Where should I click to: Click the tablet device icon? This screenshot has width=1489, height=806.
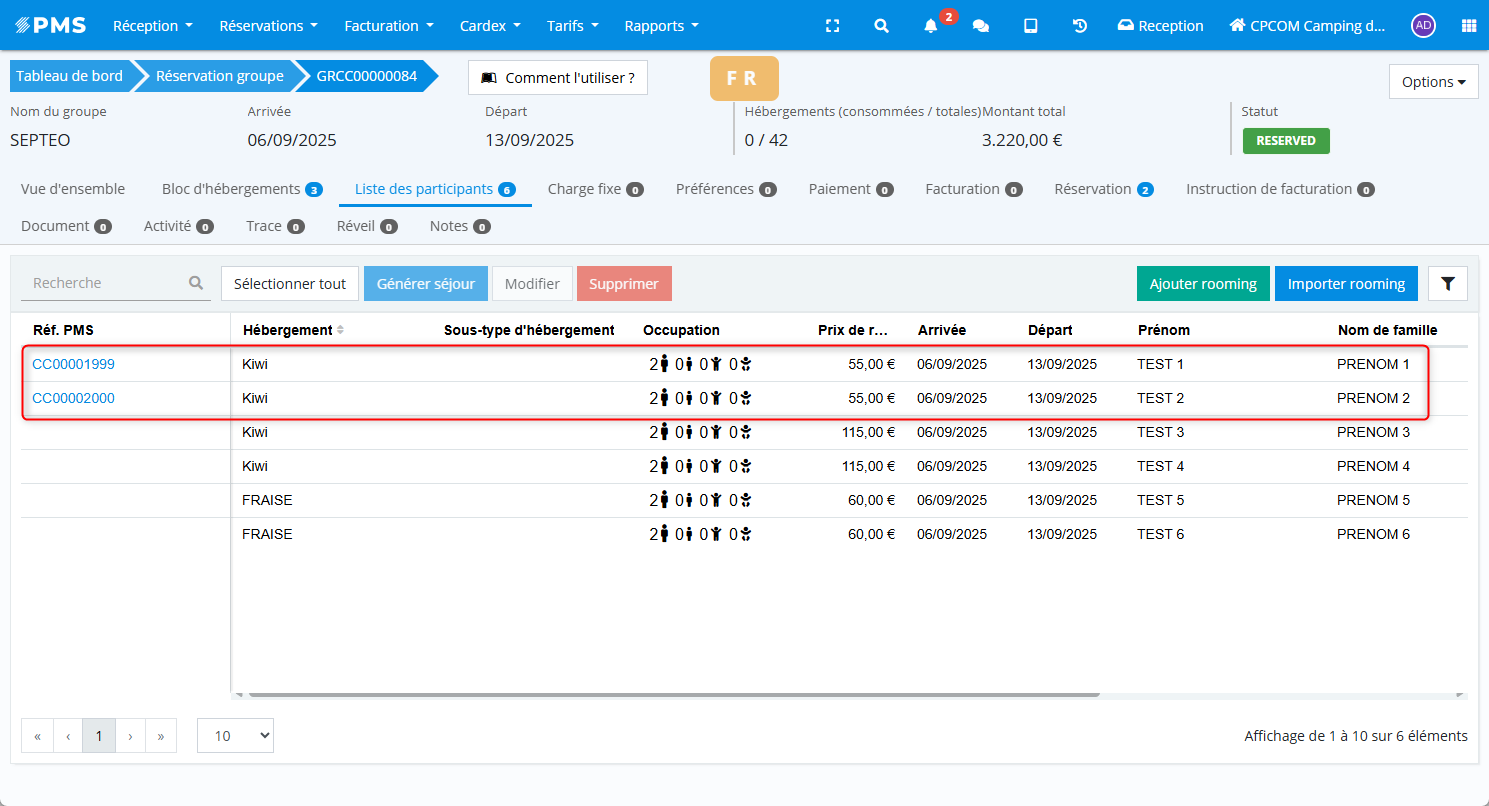1030,26
